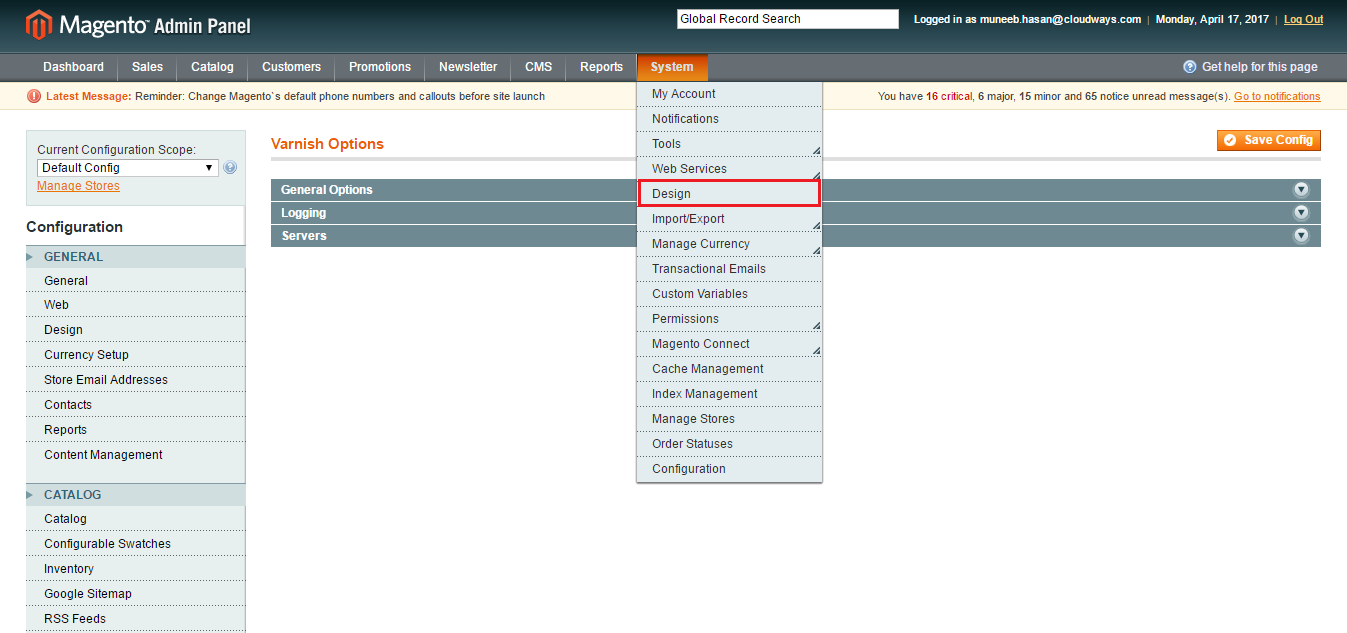The width and height of the screenshot is (1347, 633).
Task: Click the red alert icon next to Latest Message
Action: click(x=34, y=96)
